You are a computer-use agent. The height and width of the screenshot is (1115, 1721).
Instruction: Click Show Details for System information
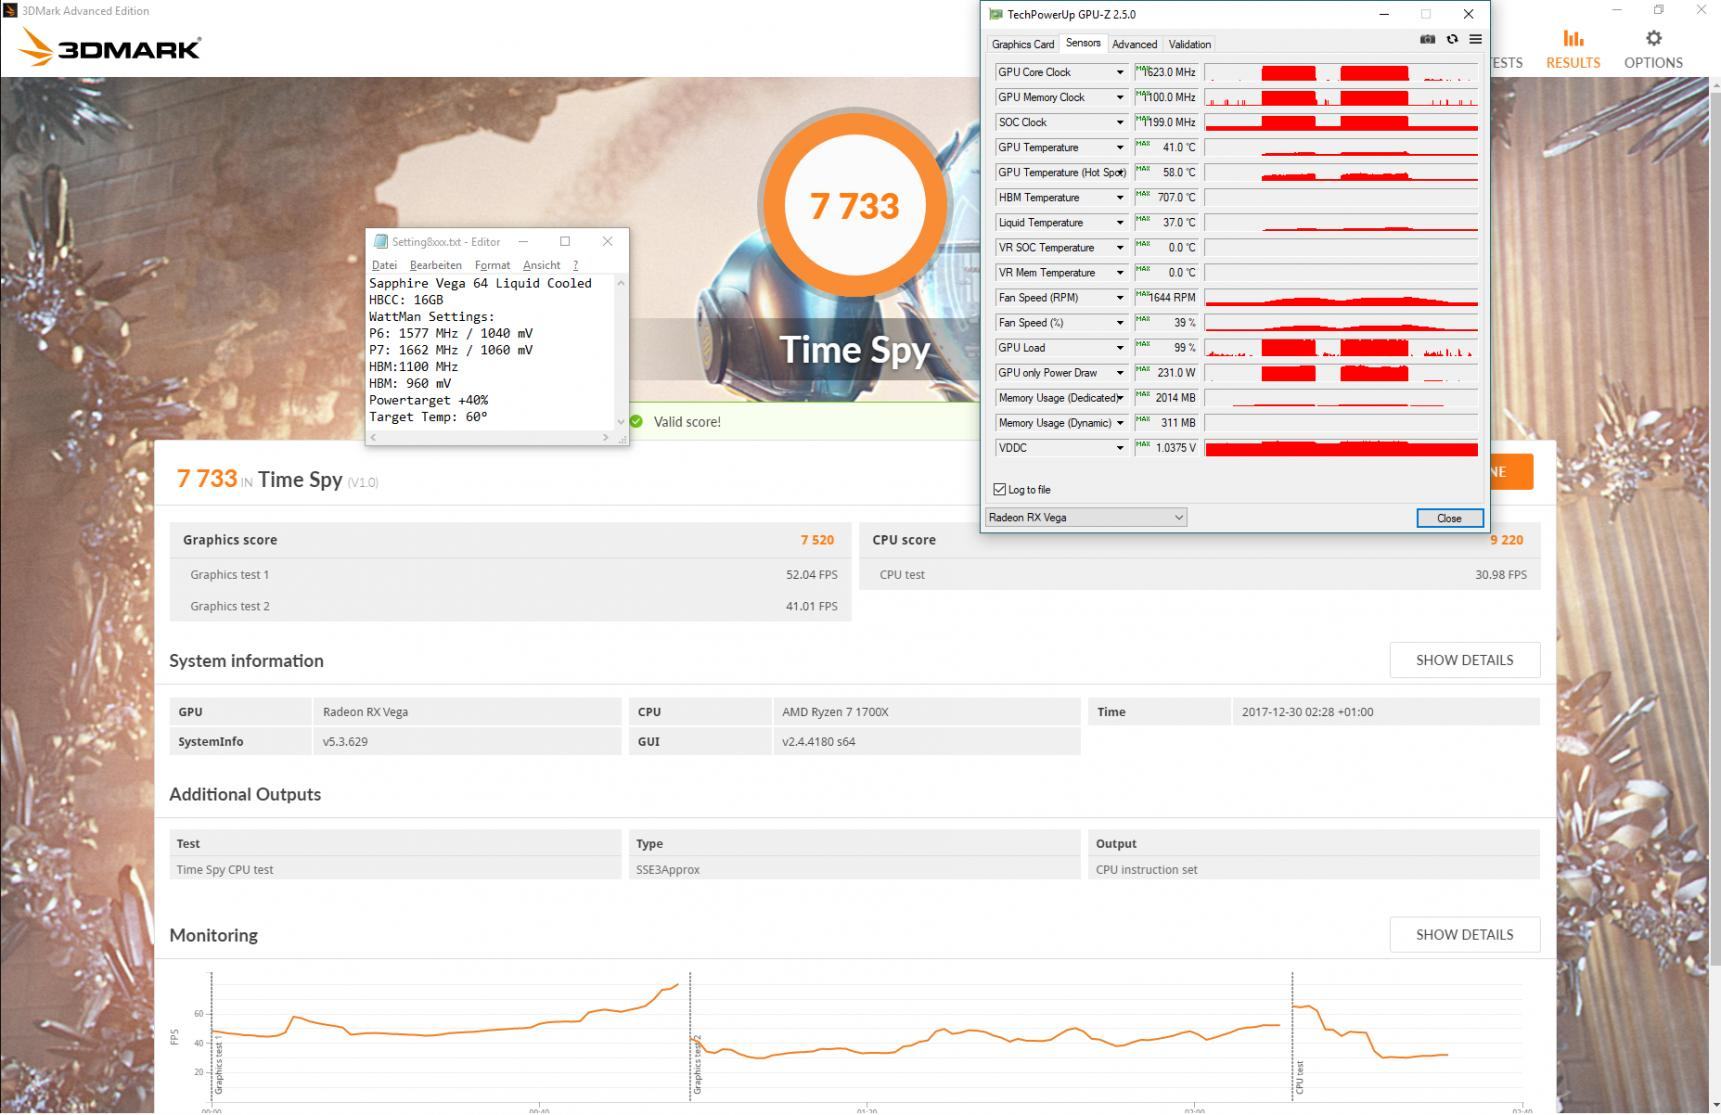(1464, 660)
